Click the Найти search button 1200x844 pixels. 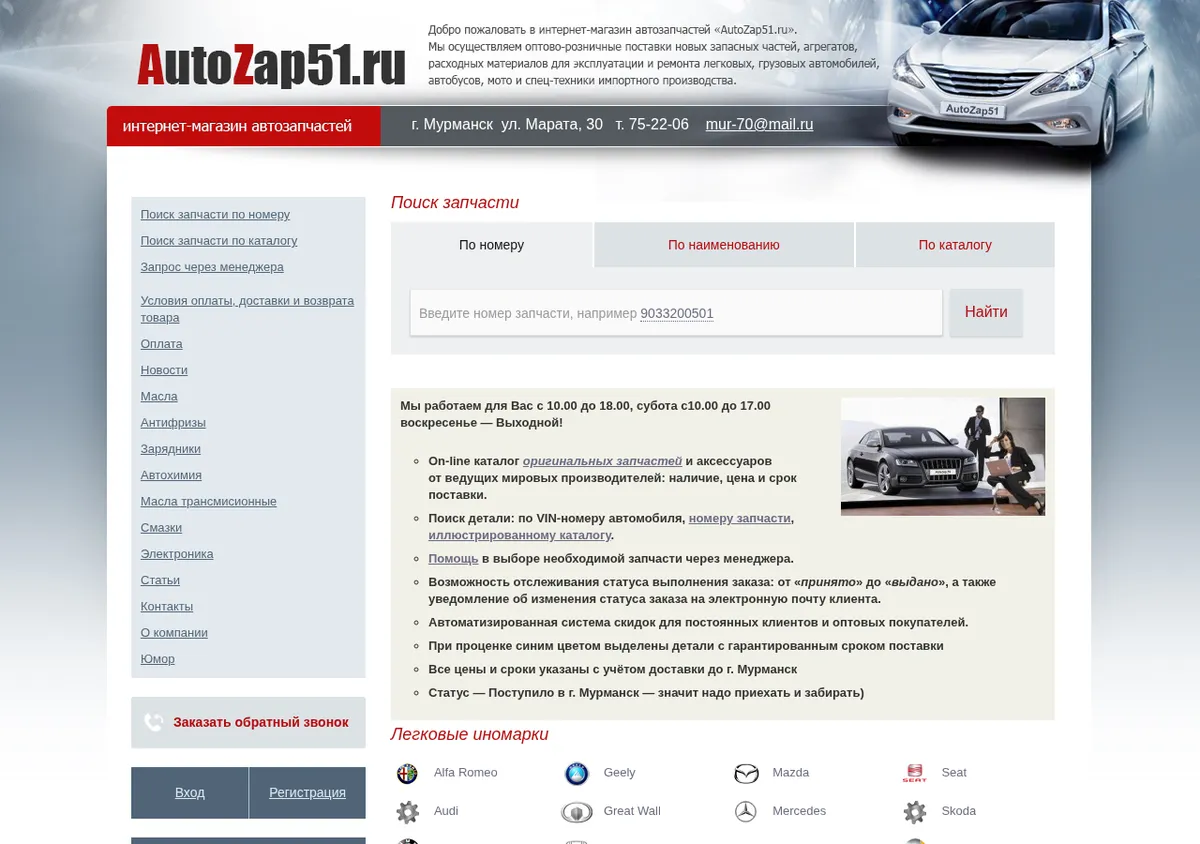point(986,312)
